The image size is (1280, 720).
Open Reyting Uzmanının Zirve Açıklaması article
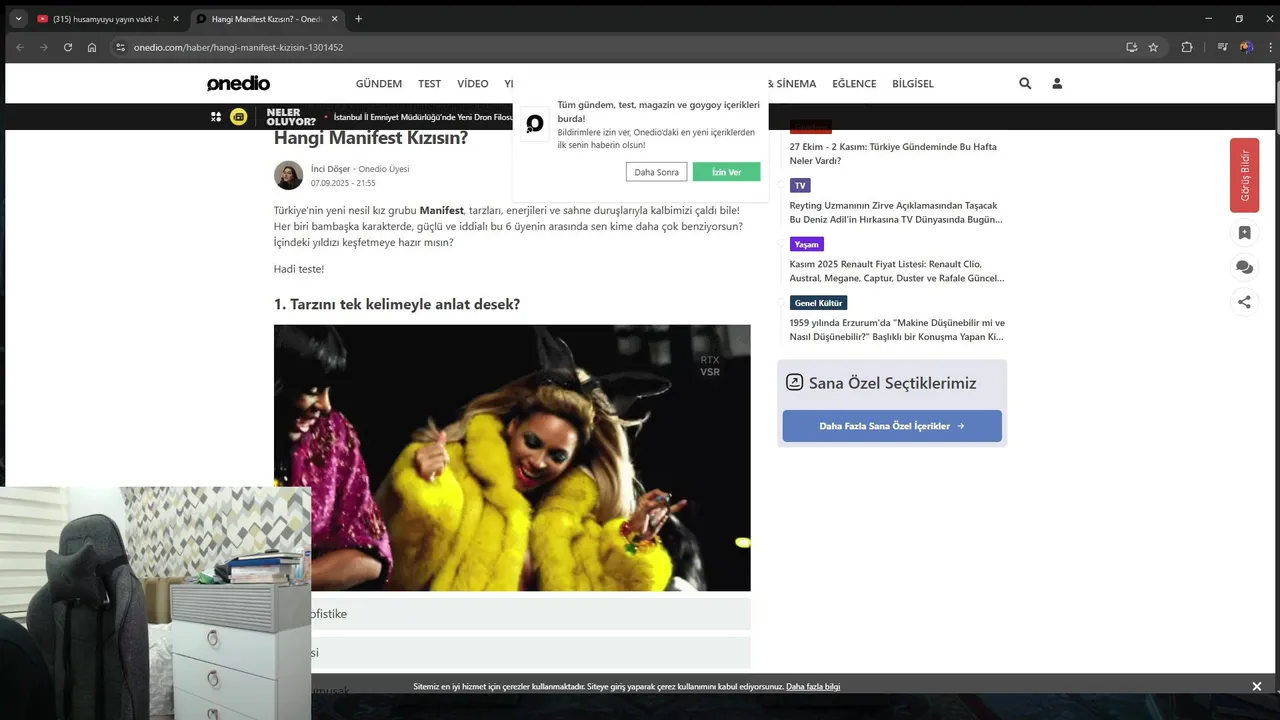(x=896, y=212)
